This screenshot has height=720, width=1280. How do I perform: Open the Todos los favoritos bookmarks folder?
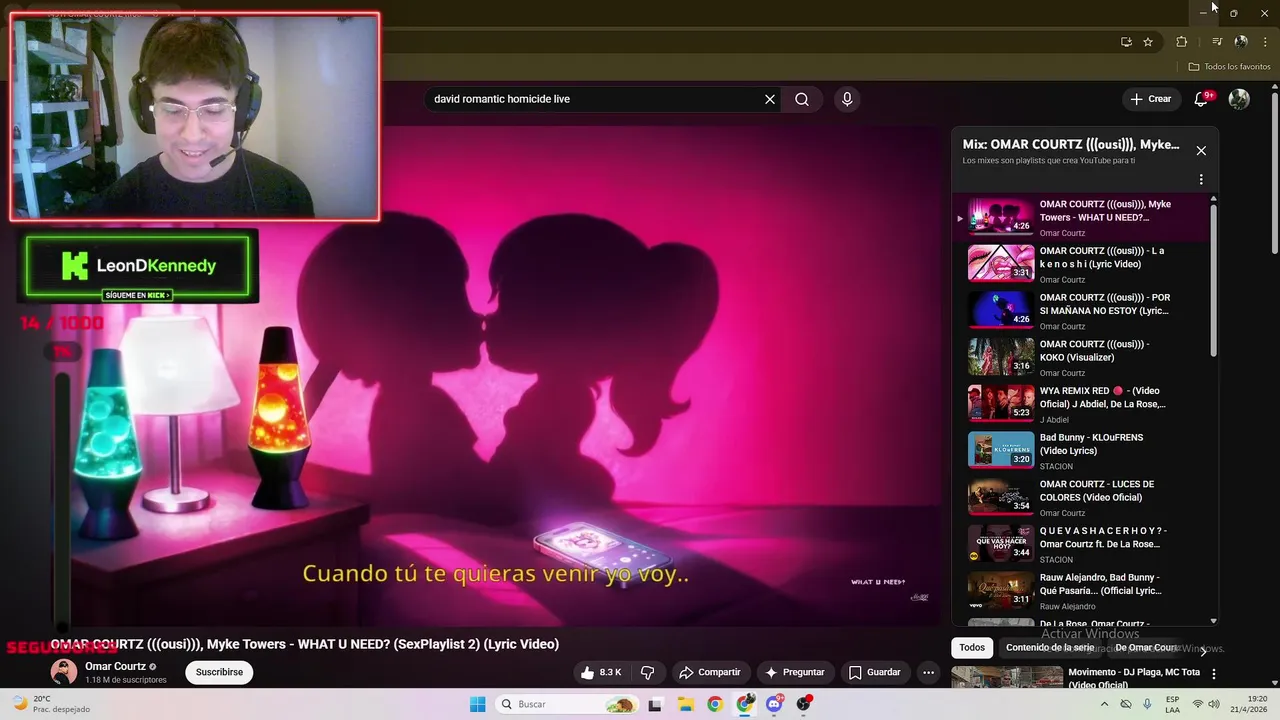tap(1229, 67)
